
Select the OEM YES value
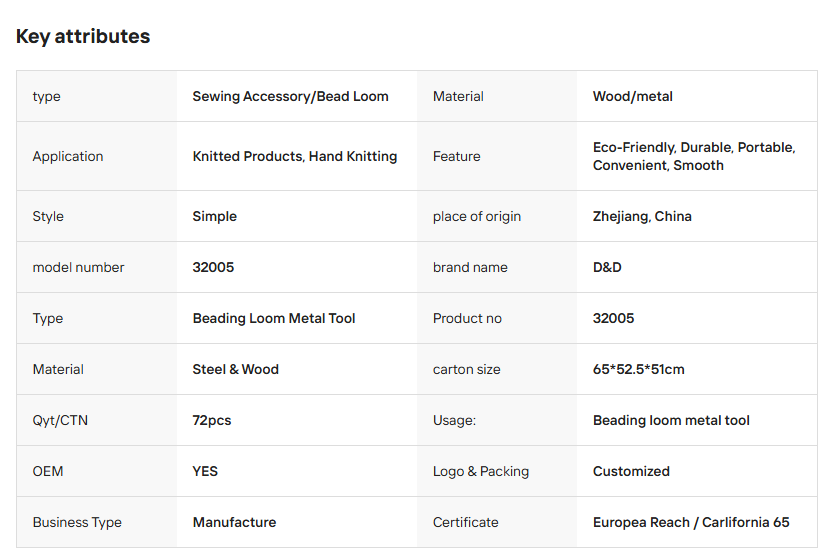click(205, 471)
